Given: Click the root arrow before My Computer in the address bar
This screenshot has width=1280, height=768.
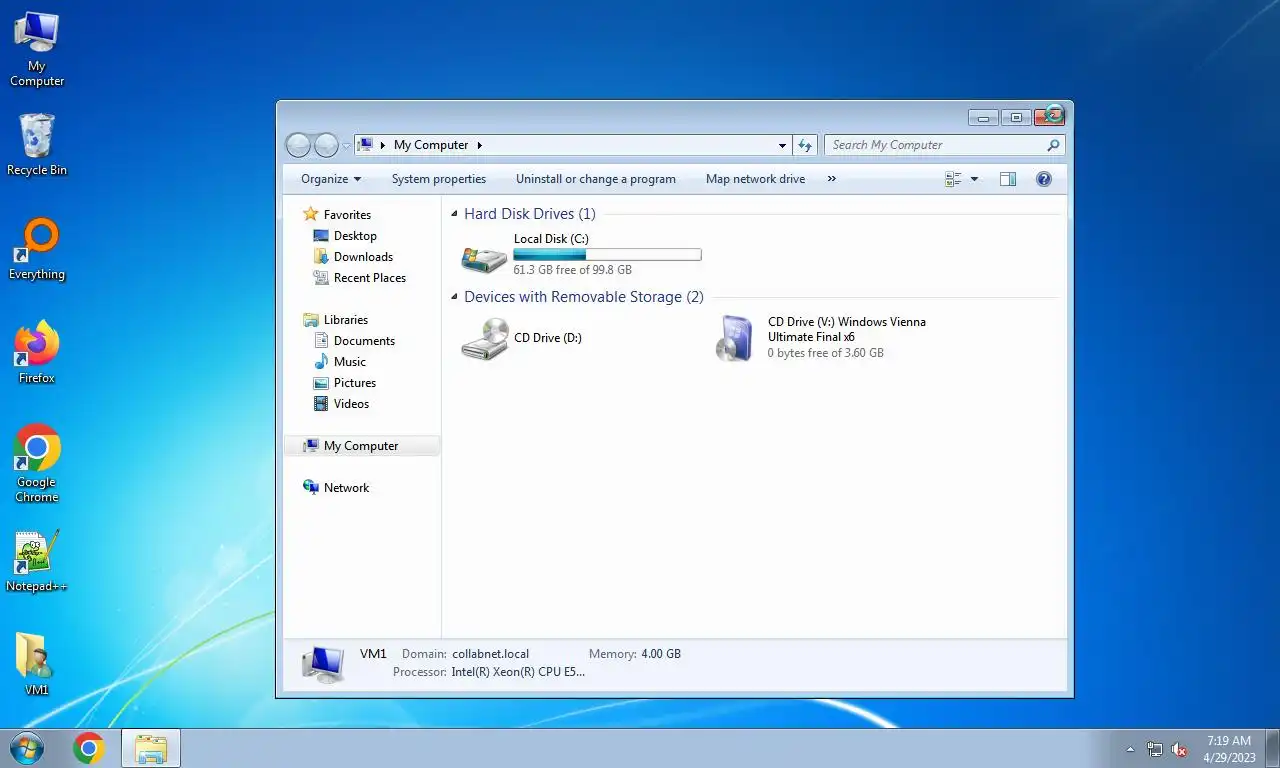Looking at the screenshot, I should 383,145.
